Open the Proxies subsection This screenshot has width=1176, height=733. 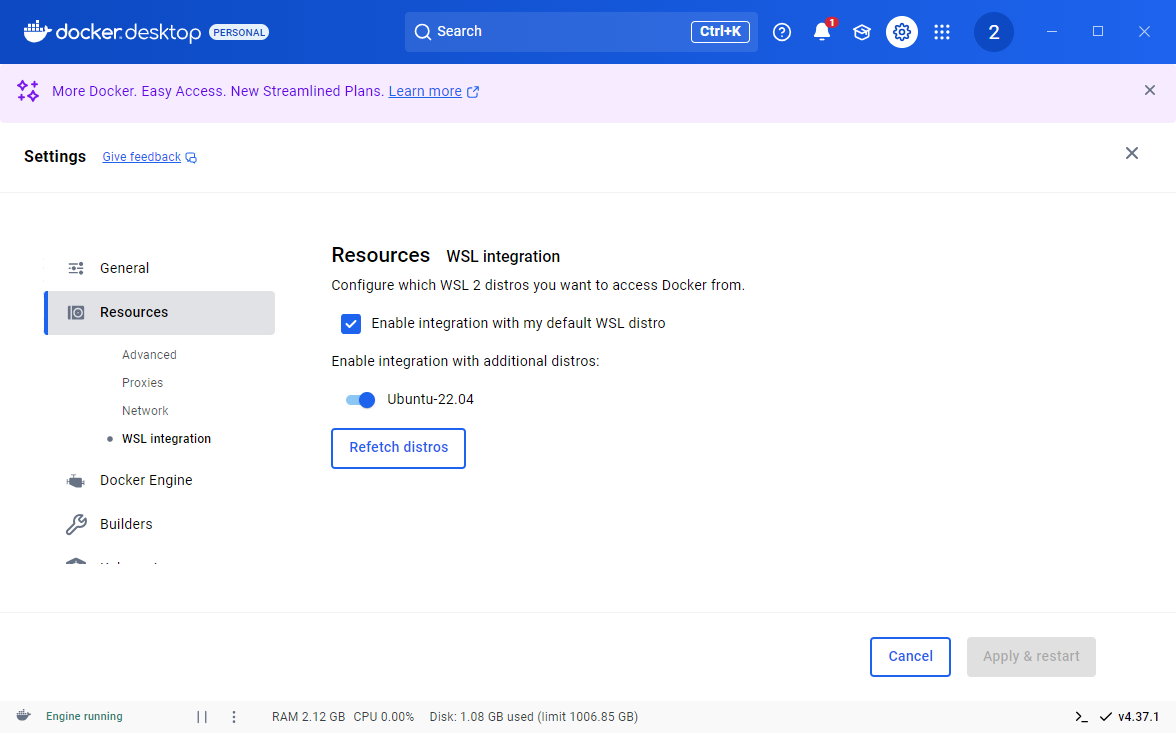[142, 383]
